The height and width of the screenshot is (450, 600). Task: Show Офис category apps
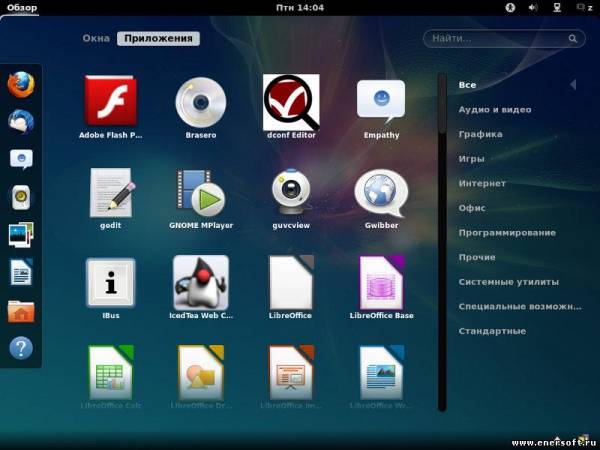472,208
